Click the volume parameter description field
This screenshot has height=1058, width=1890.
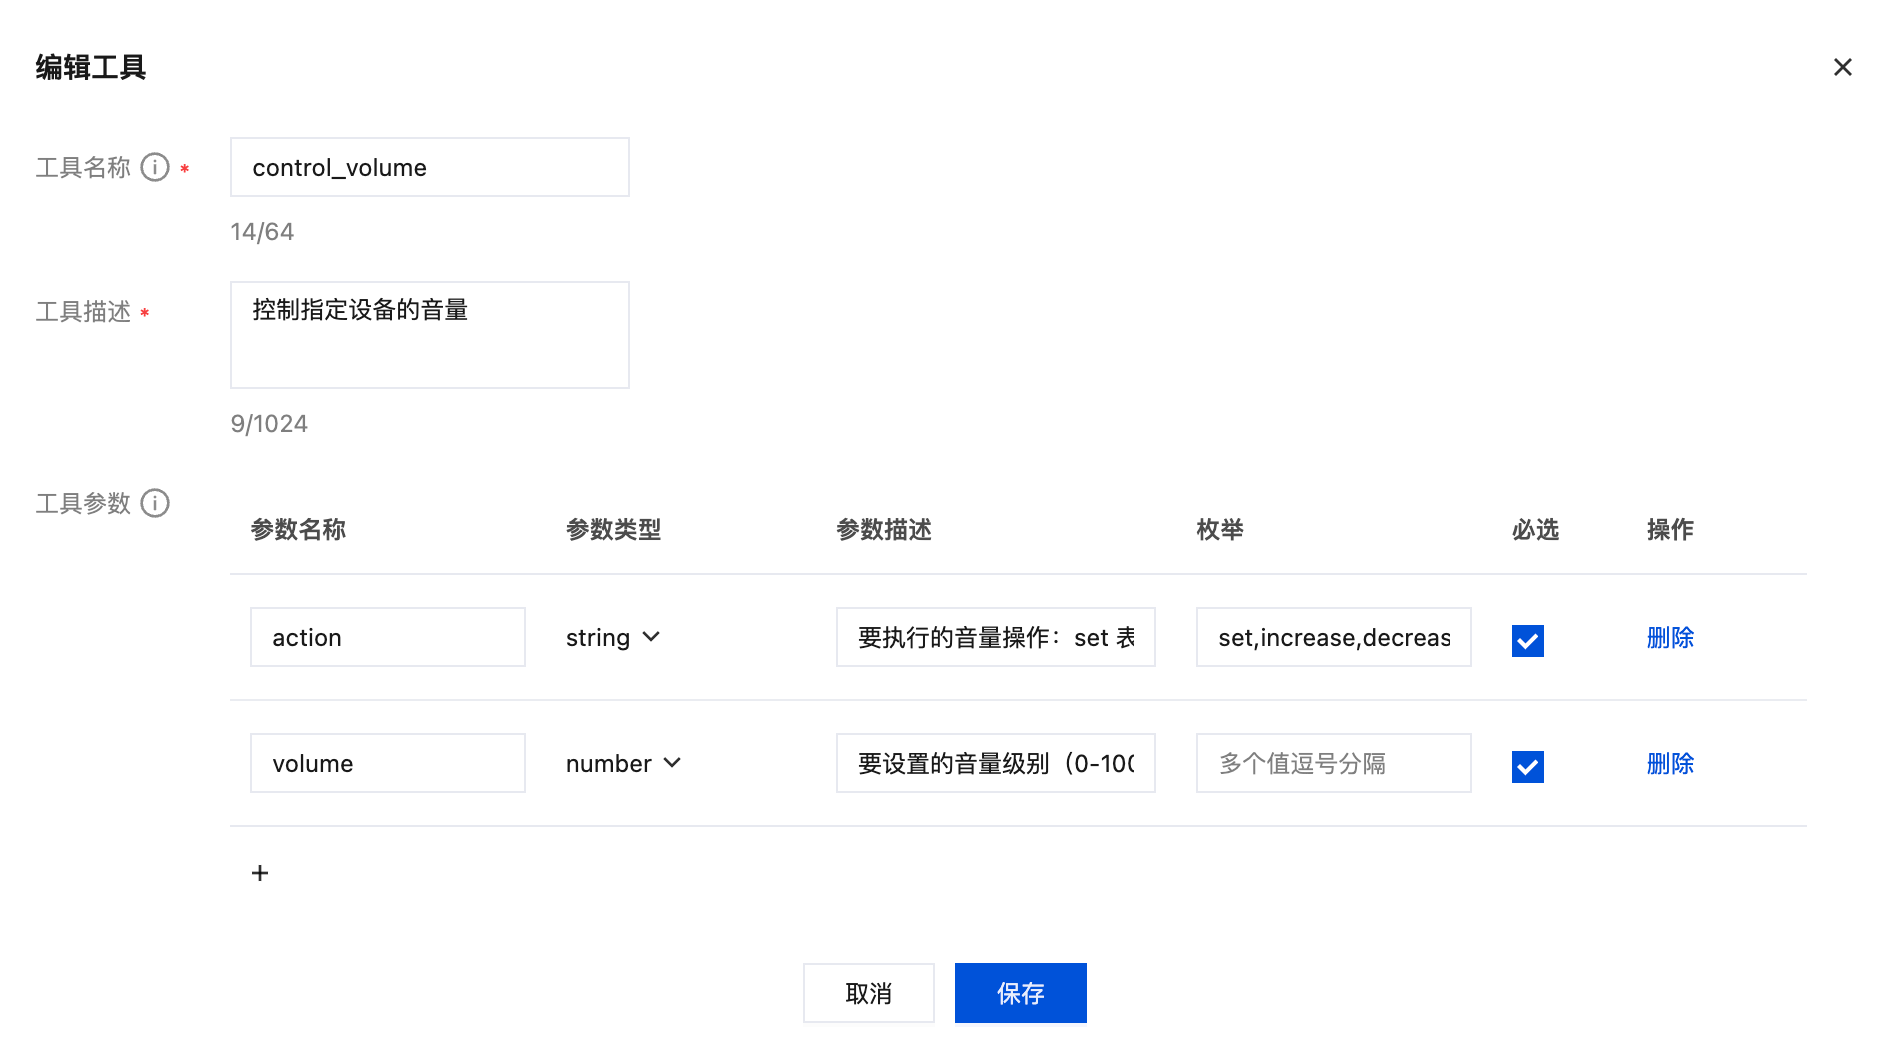[x=995, y=764]
